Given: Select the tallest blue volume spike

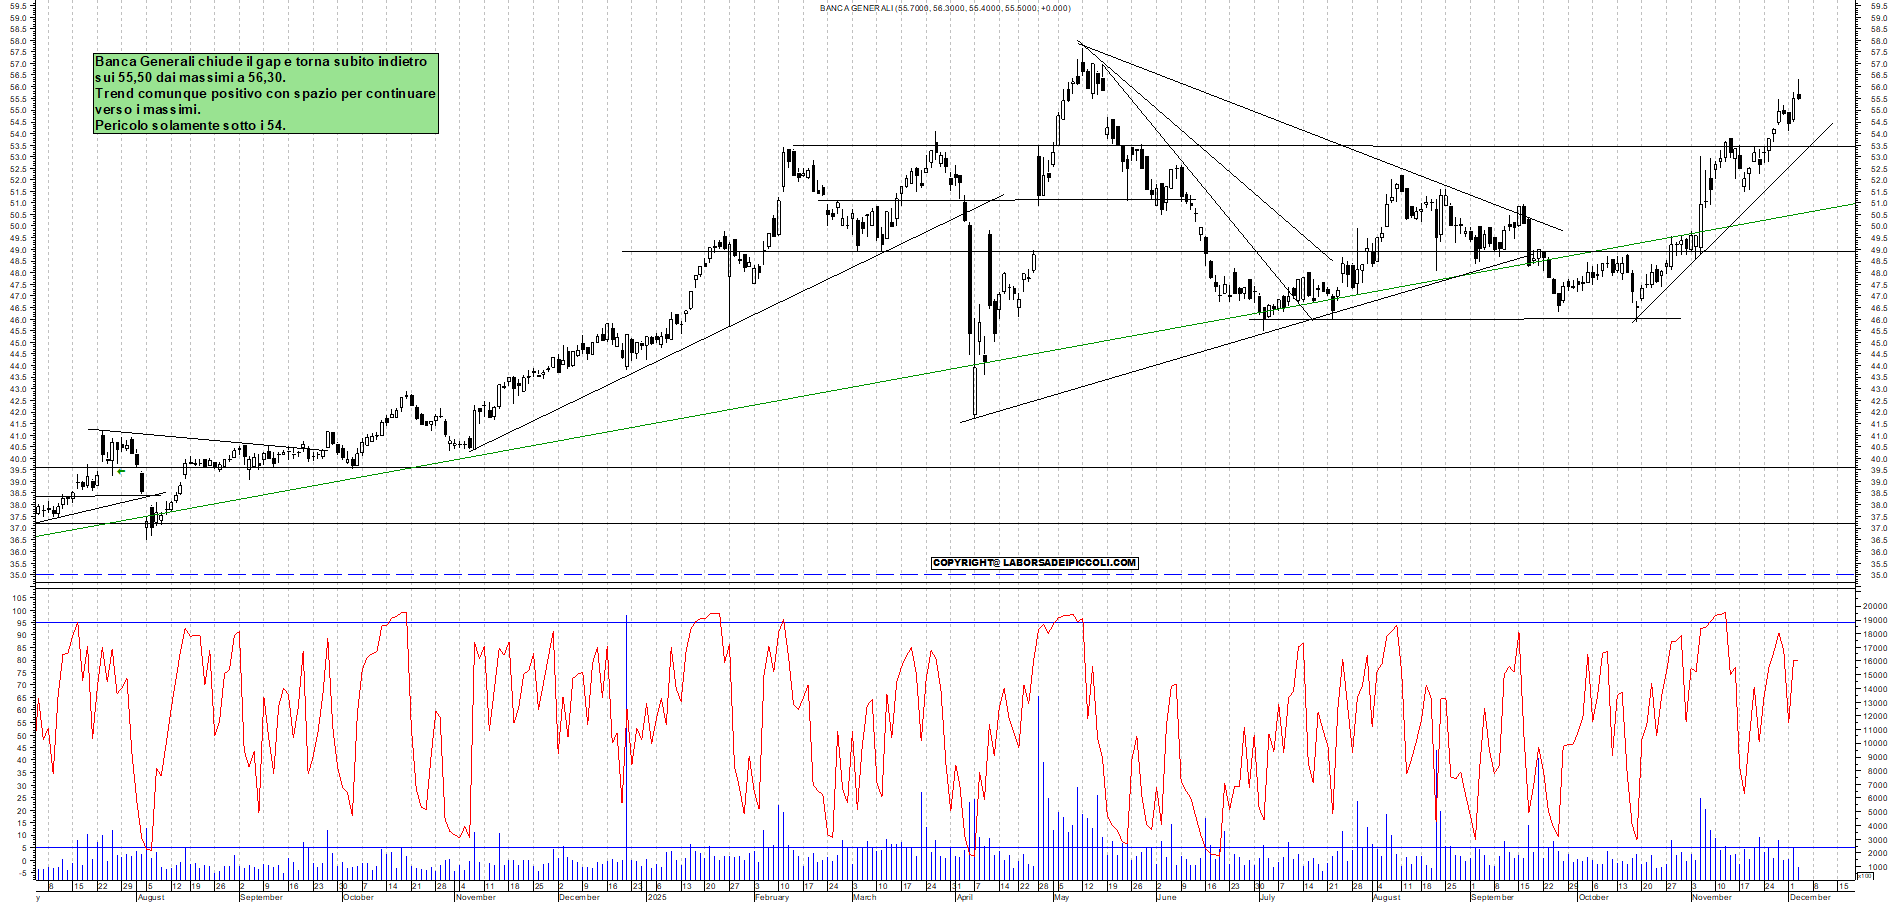Looking at the screenshot, I should coord(626,750).
